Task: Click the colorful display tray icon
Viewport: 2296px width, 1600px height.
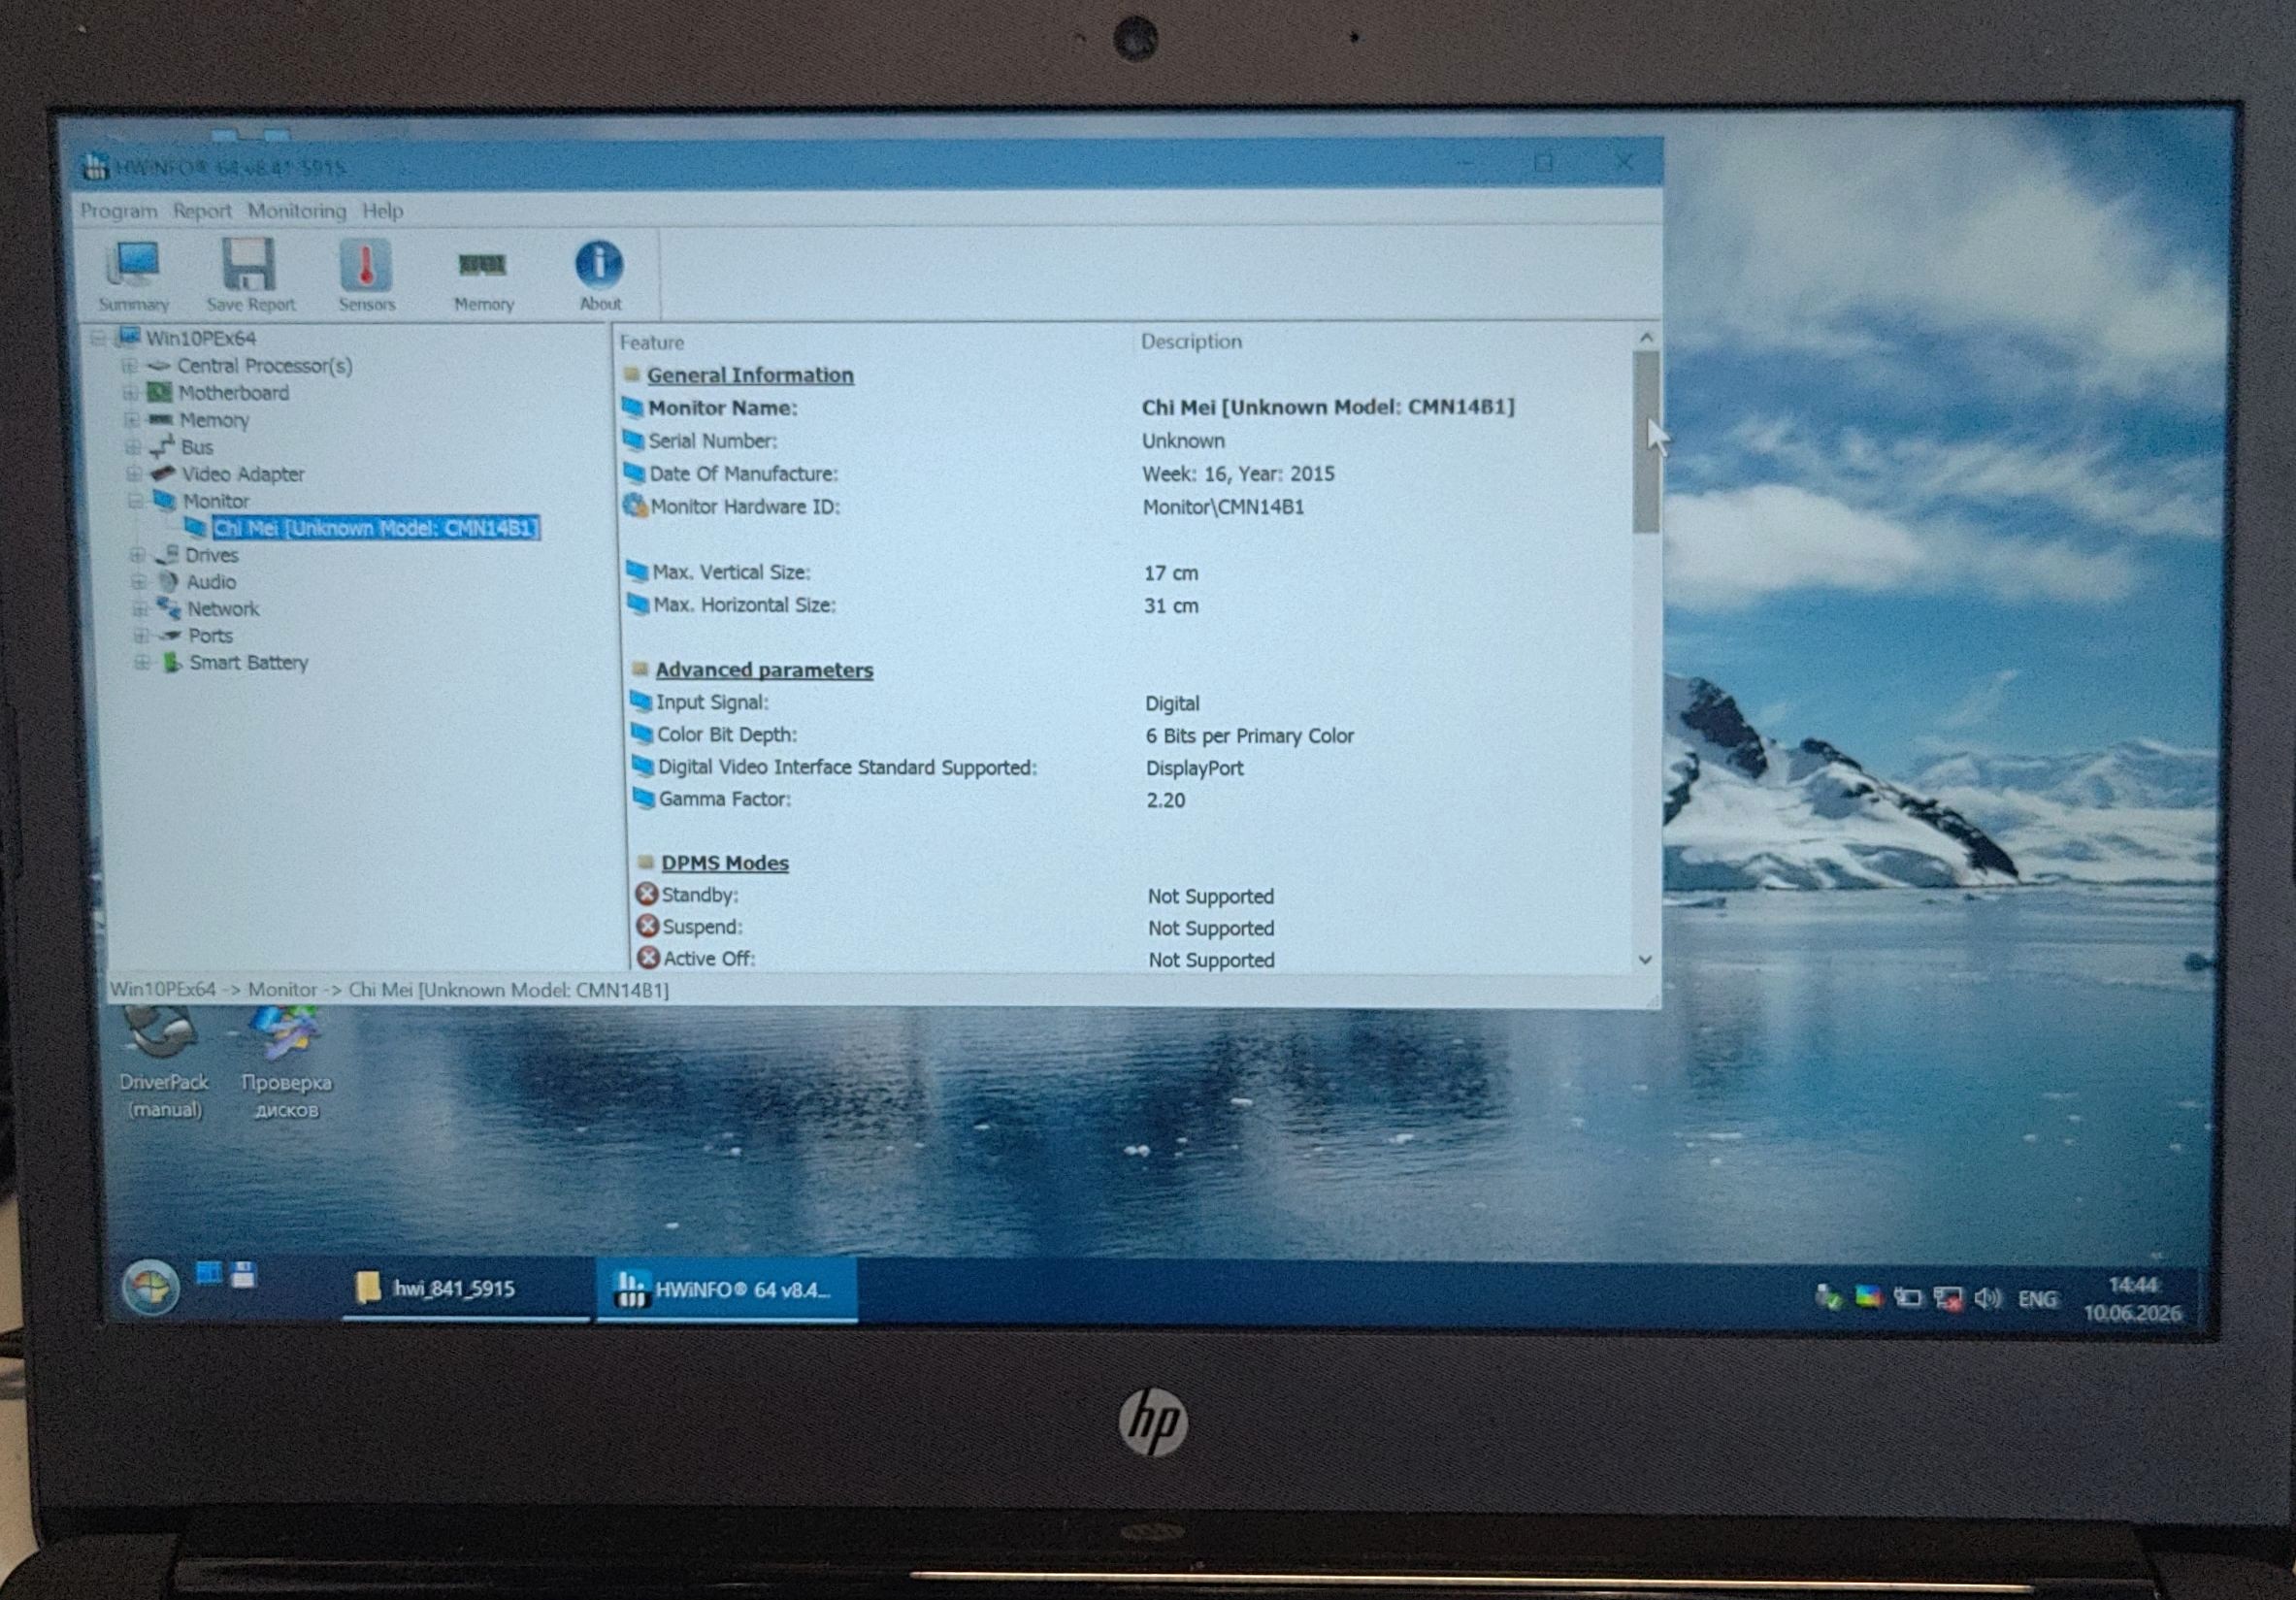Action: (x=1867, y=1298)
